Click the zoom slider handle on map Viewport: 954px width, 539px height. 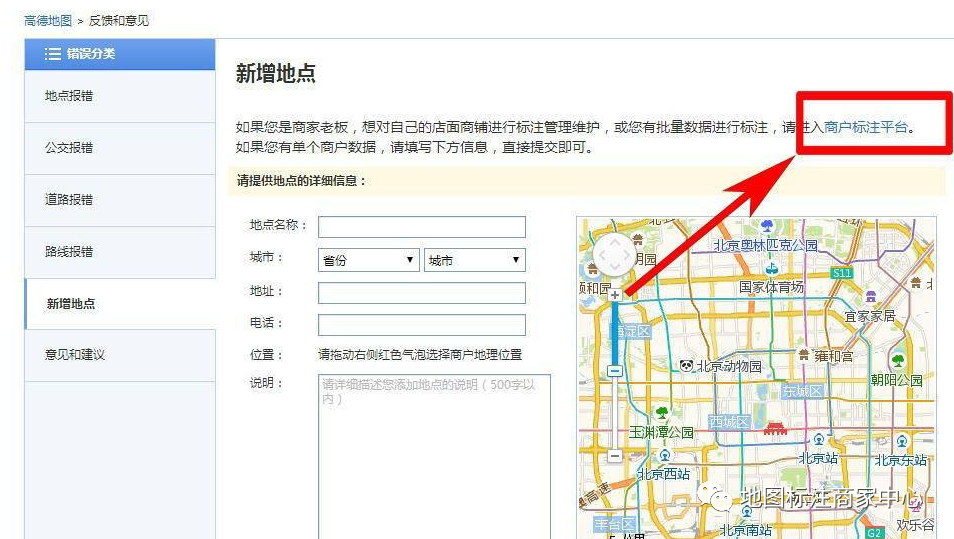[614, 371]
